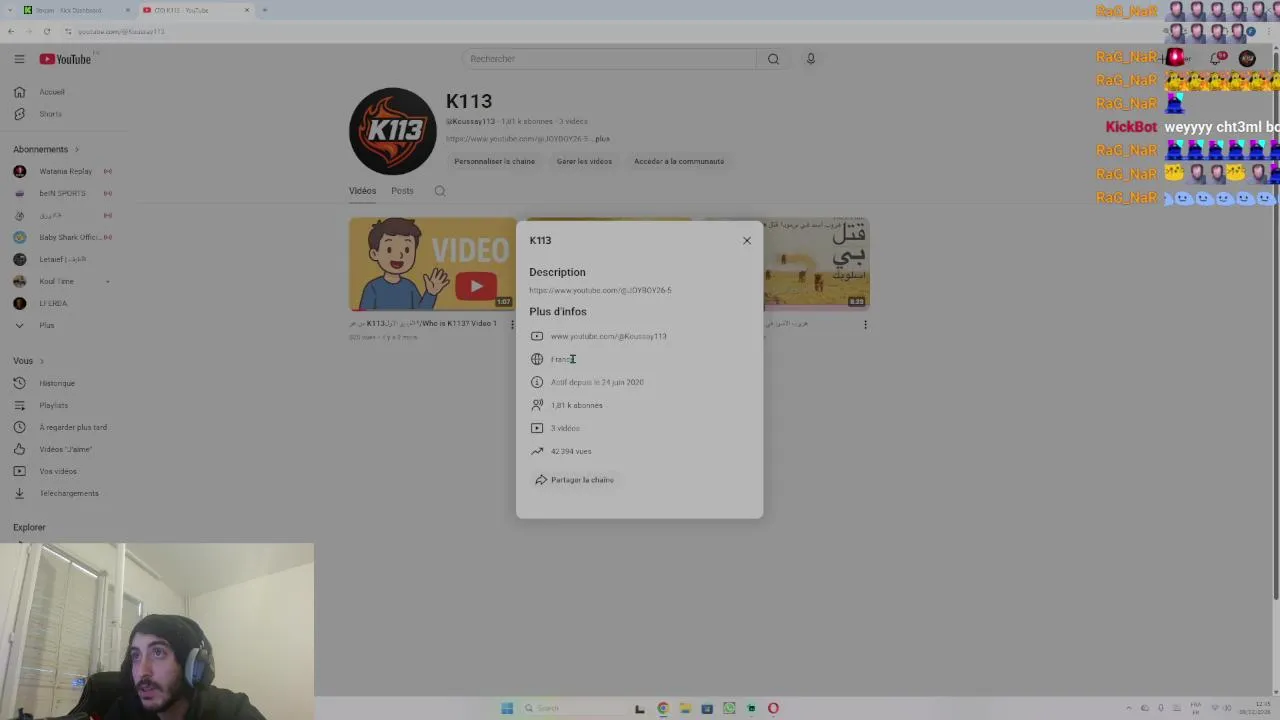1280x720 pixels.
Task: Click the subscribers icon next to 1,81 k abonnés
Action: click(x=537, y=405)
